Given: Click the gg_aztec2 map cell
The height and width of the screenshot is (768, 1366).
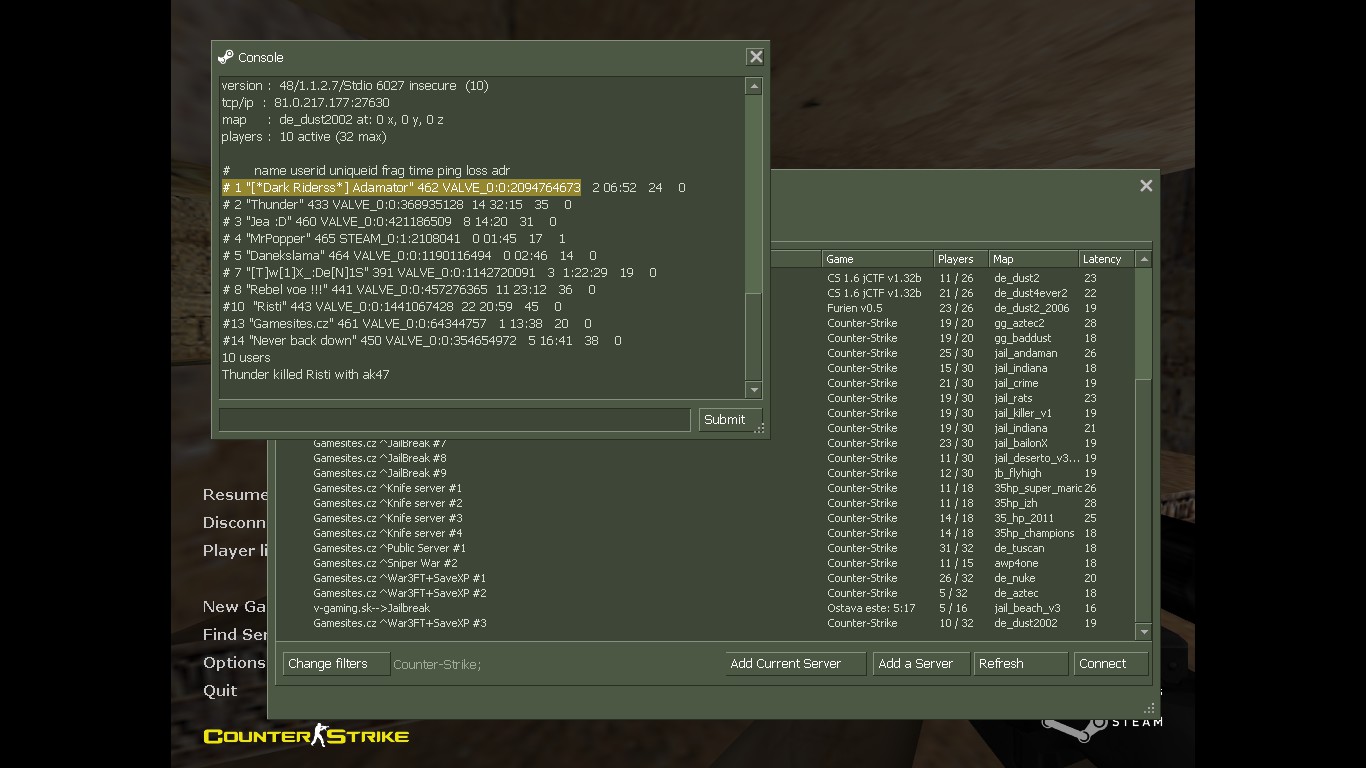Looking at the screenshot, I should coord(1019,323).
